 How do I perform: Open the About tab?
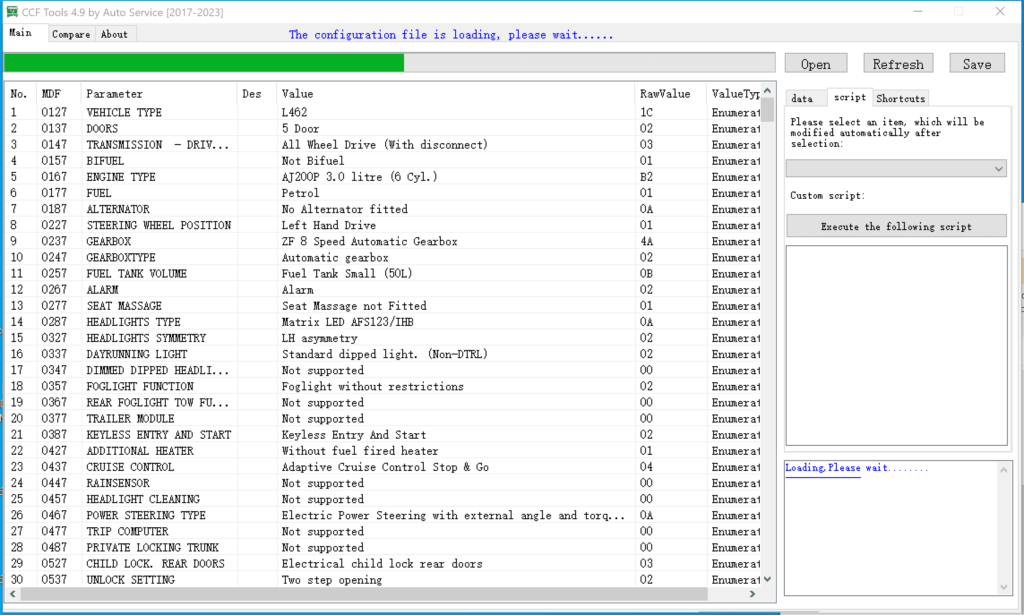[114, 34]
